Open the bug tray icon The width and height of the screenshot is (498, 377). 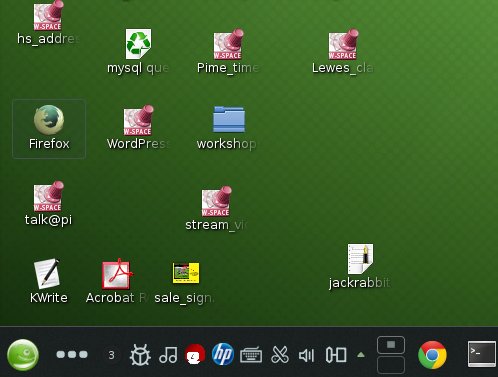click(140, 355)
